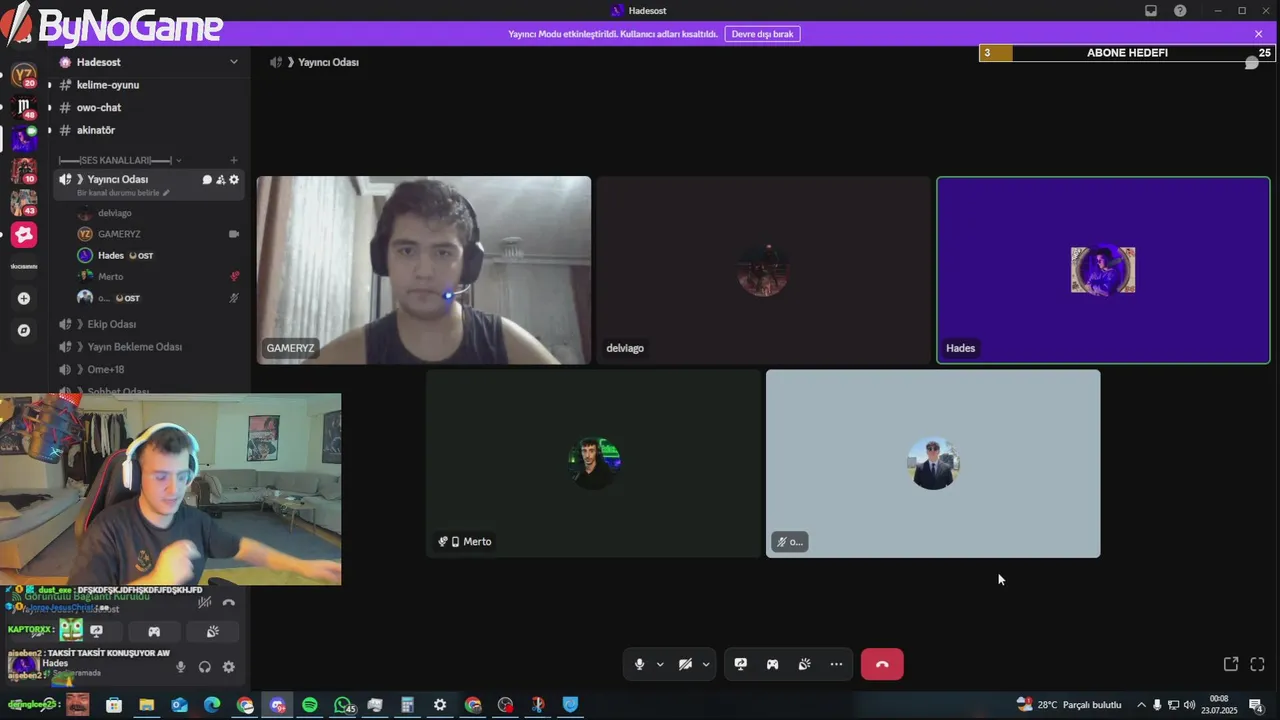Toggle noise suppression in voice panel

205,602
